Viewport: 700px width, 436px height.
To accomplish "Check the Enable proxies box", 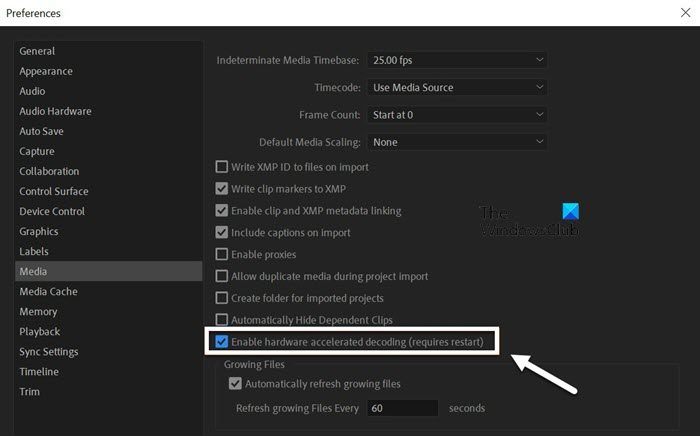I will click(221, 254).
